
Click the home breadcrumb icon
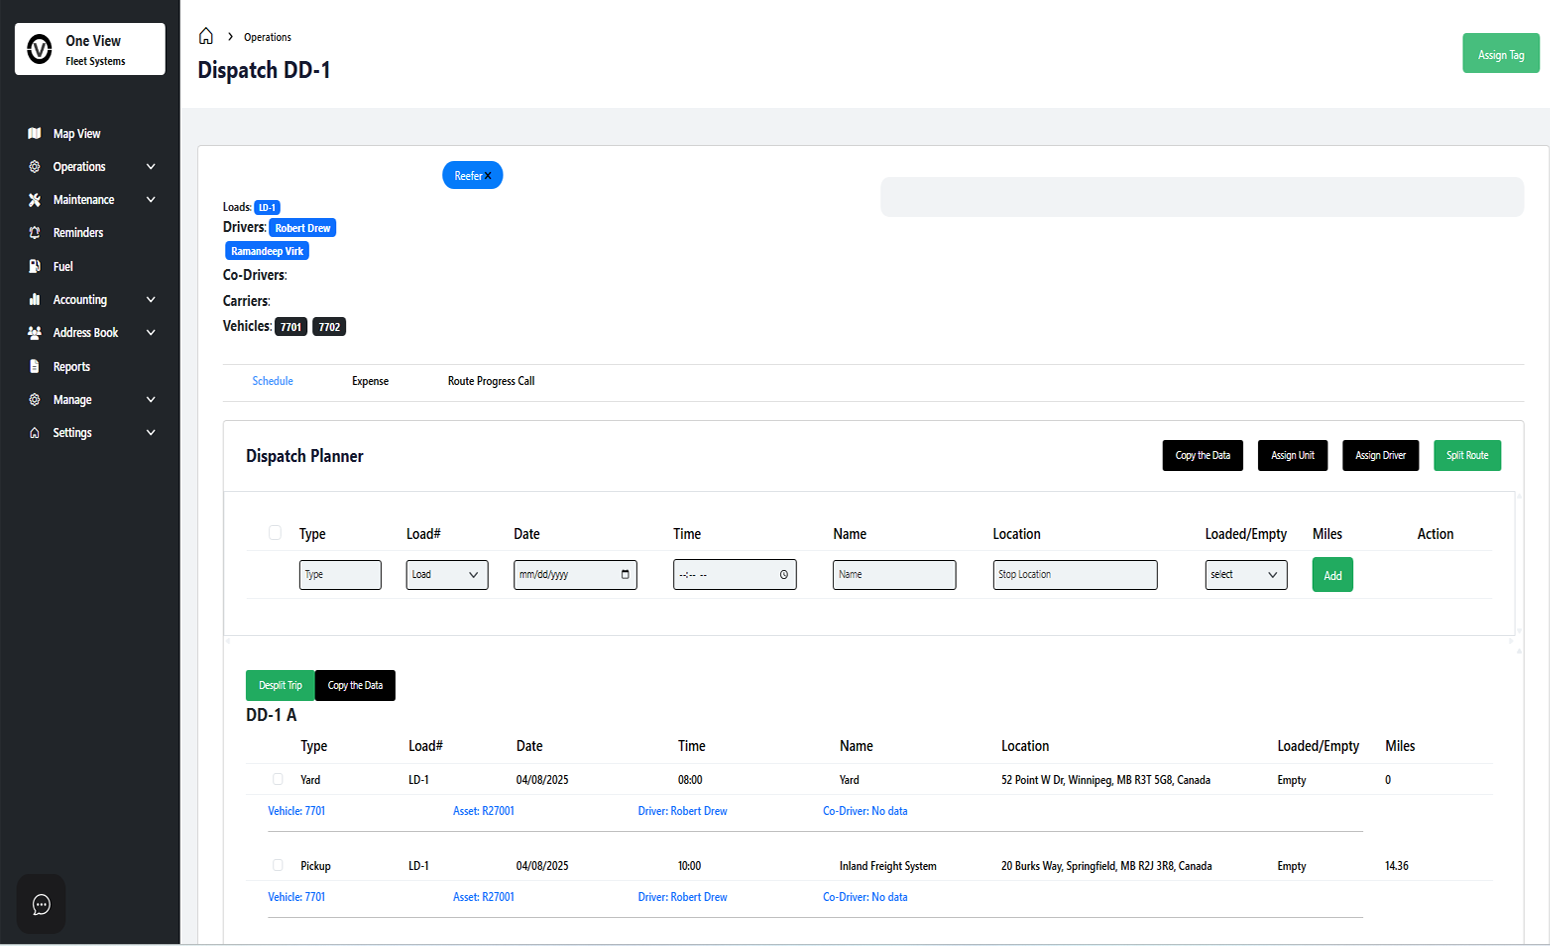(x=206, y=37)
